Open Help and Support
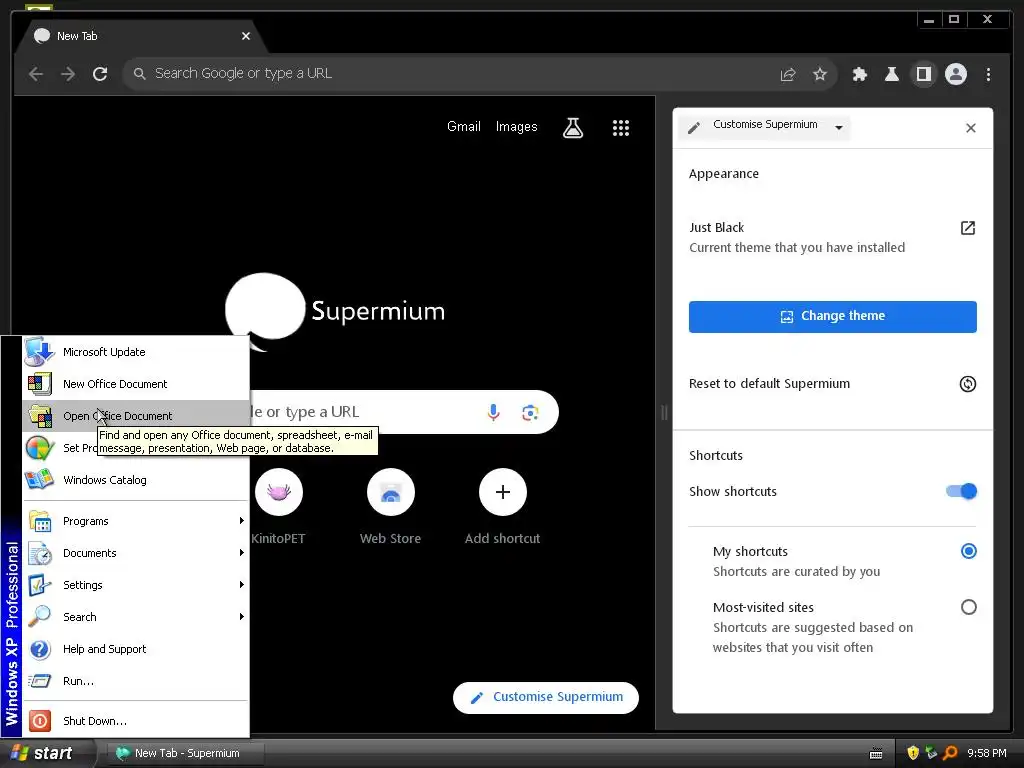Screen dimensions: 1024x768 (136, 649)
